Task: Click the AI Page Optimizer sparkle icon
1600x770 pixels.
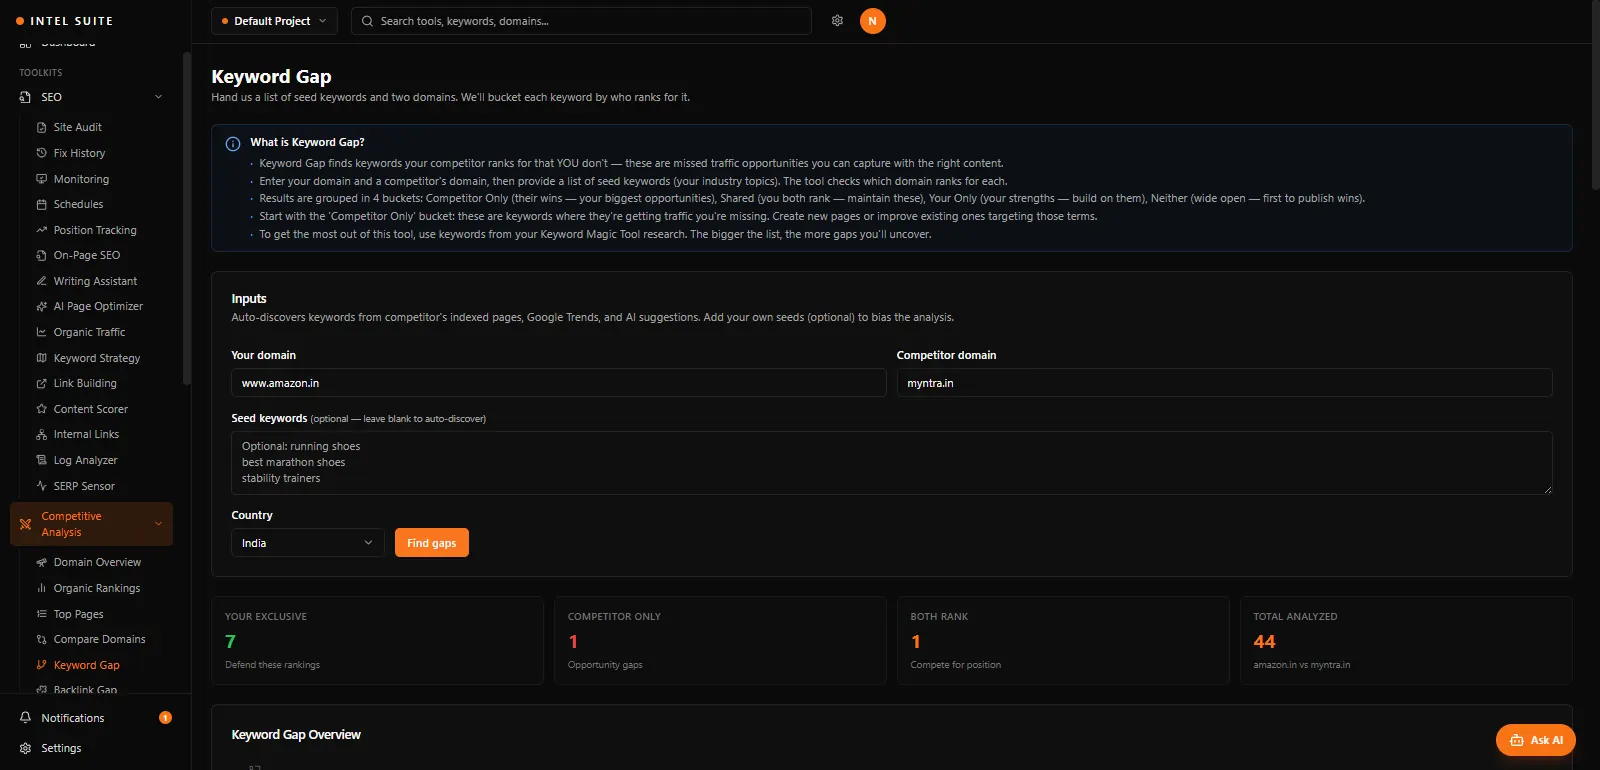Action: click(41, 307)
